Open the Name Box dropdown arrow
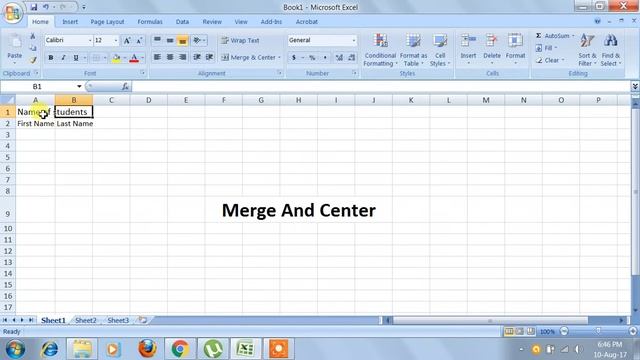 click(x=79, y=87)
